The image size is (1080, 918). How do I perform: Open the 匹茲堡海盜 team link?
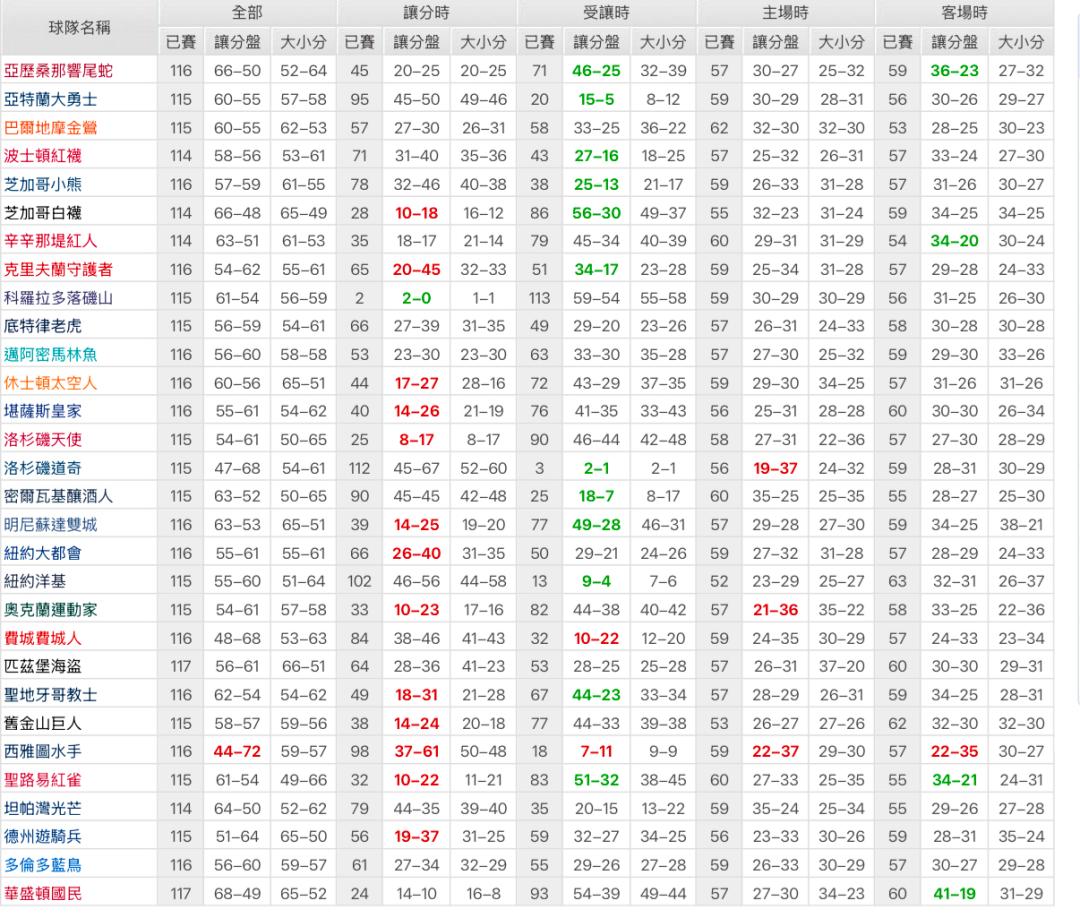point(43,667)
